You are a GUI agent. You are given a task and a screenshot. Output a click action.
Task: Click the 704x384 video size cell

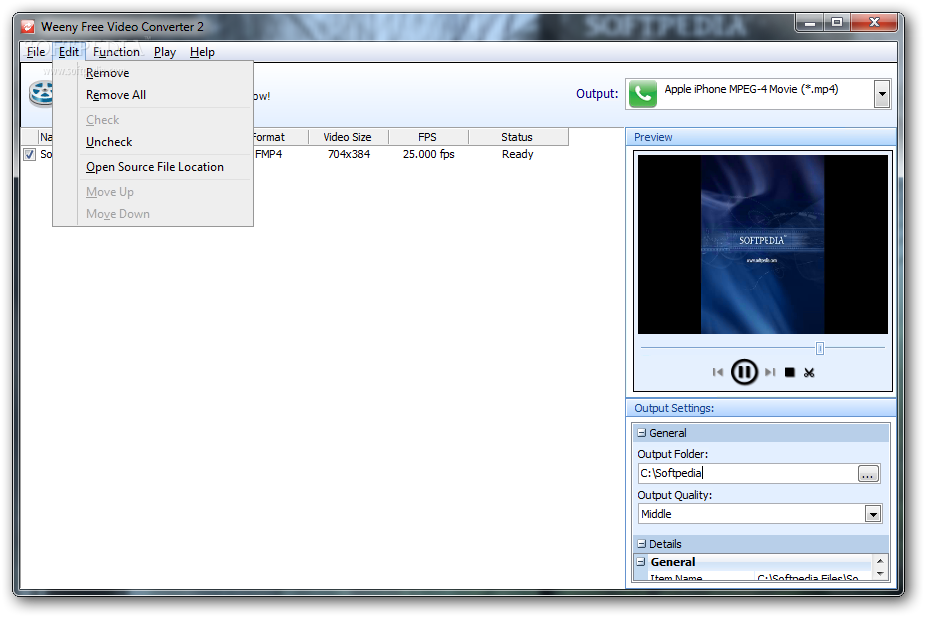(x=349, y=155)
